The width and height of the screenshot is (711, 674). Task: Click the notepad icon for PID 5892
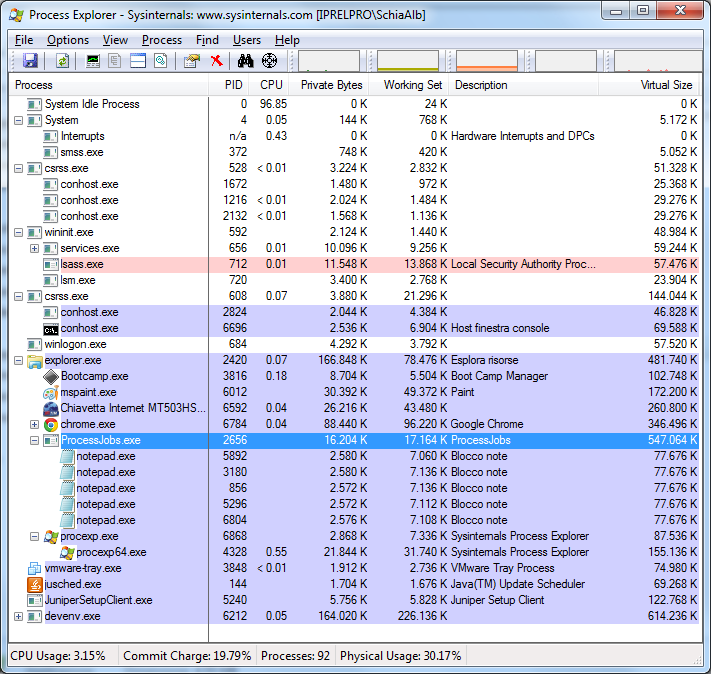67,456
